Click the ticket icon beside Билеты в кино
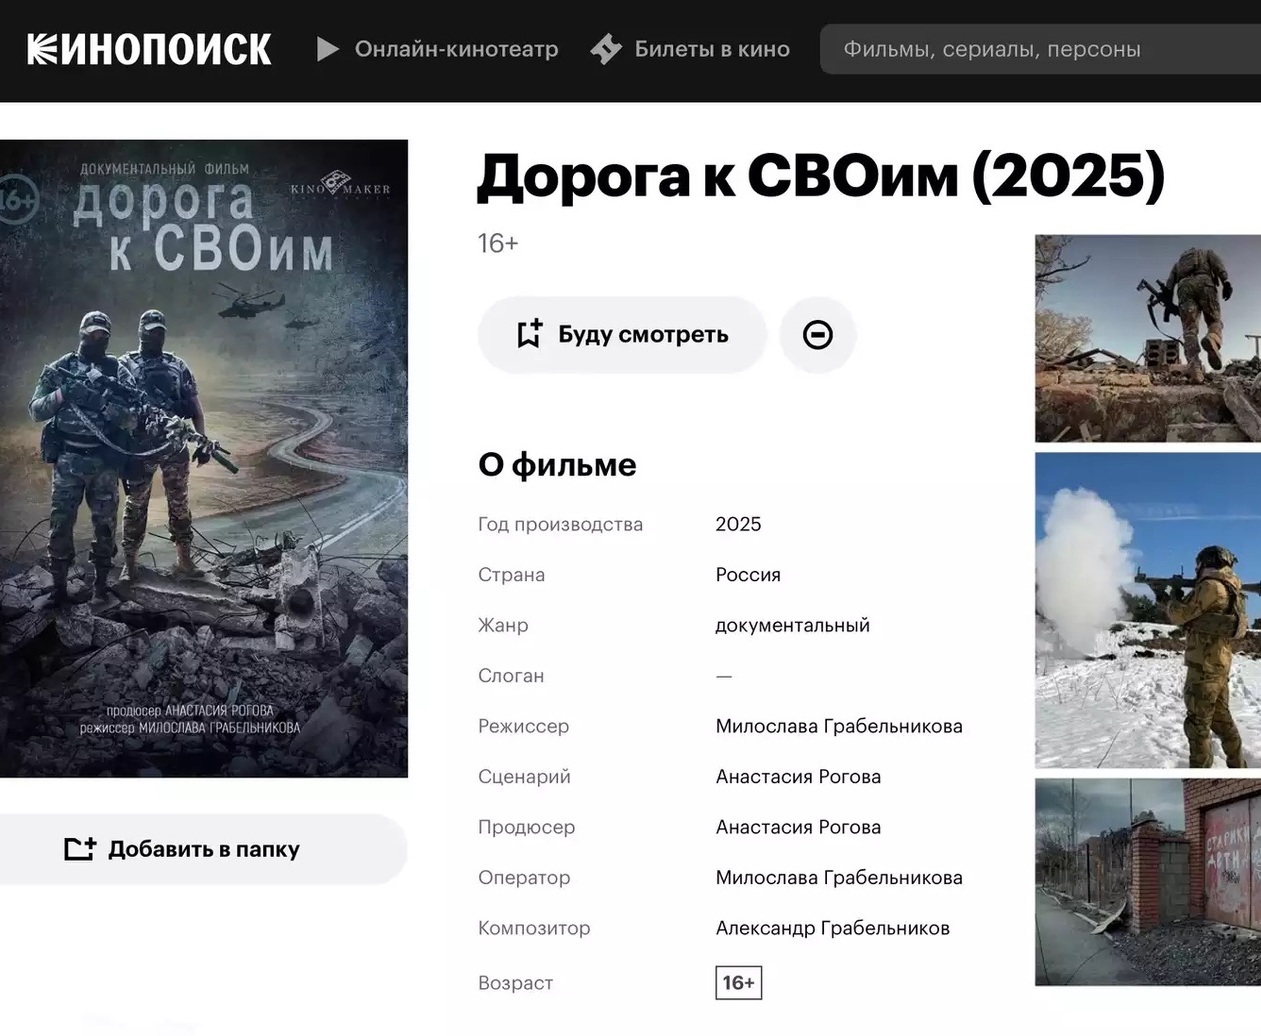This screenshot has height=1036, width=1261. [x=606, y=49]
